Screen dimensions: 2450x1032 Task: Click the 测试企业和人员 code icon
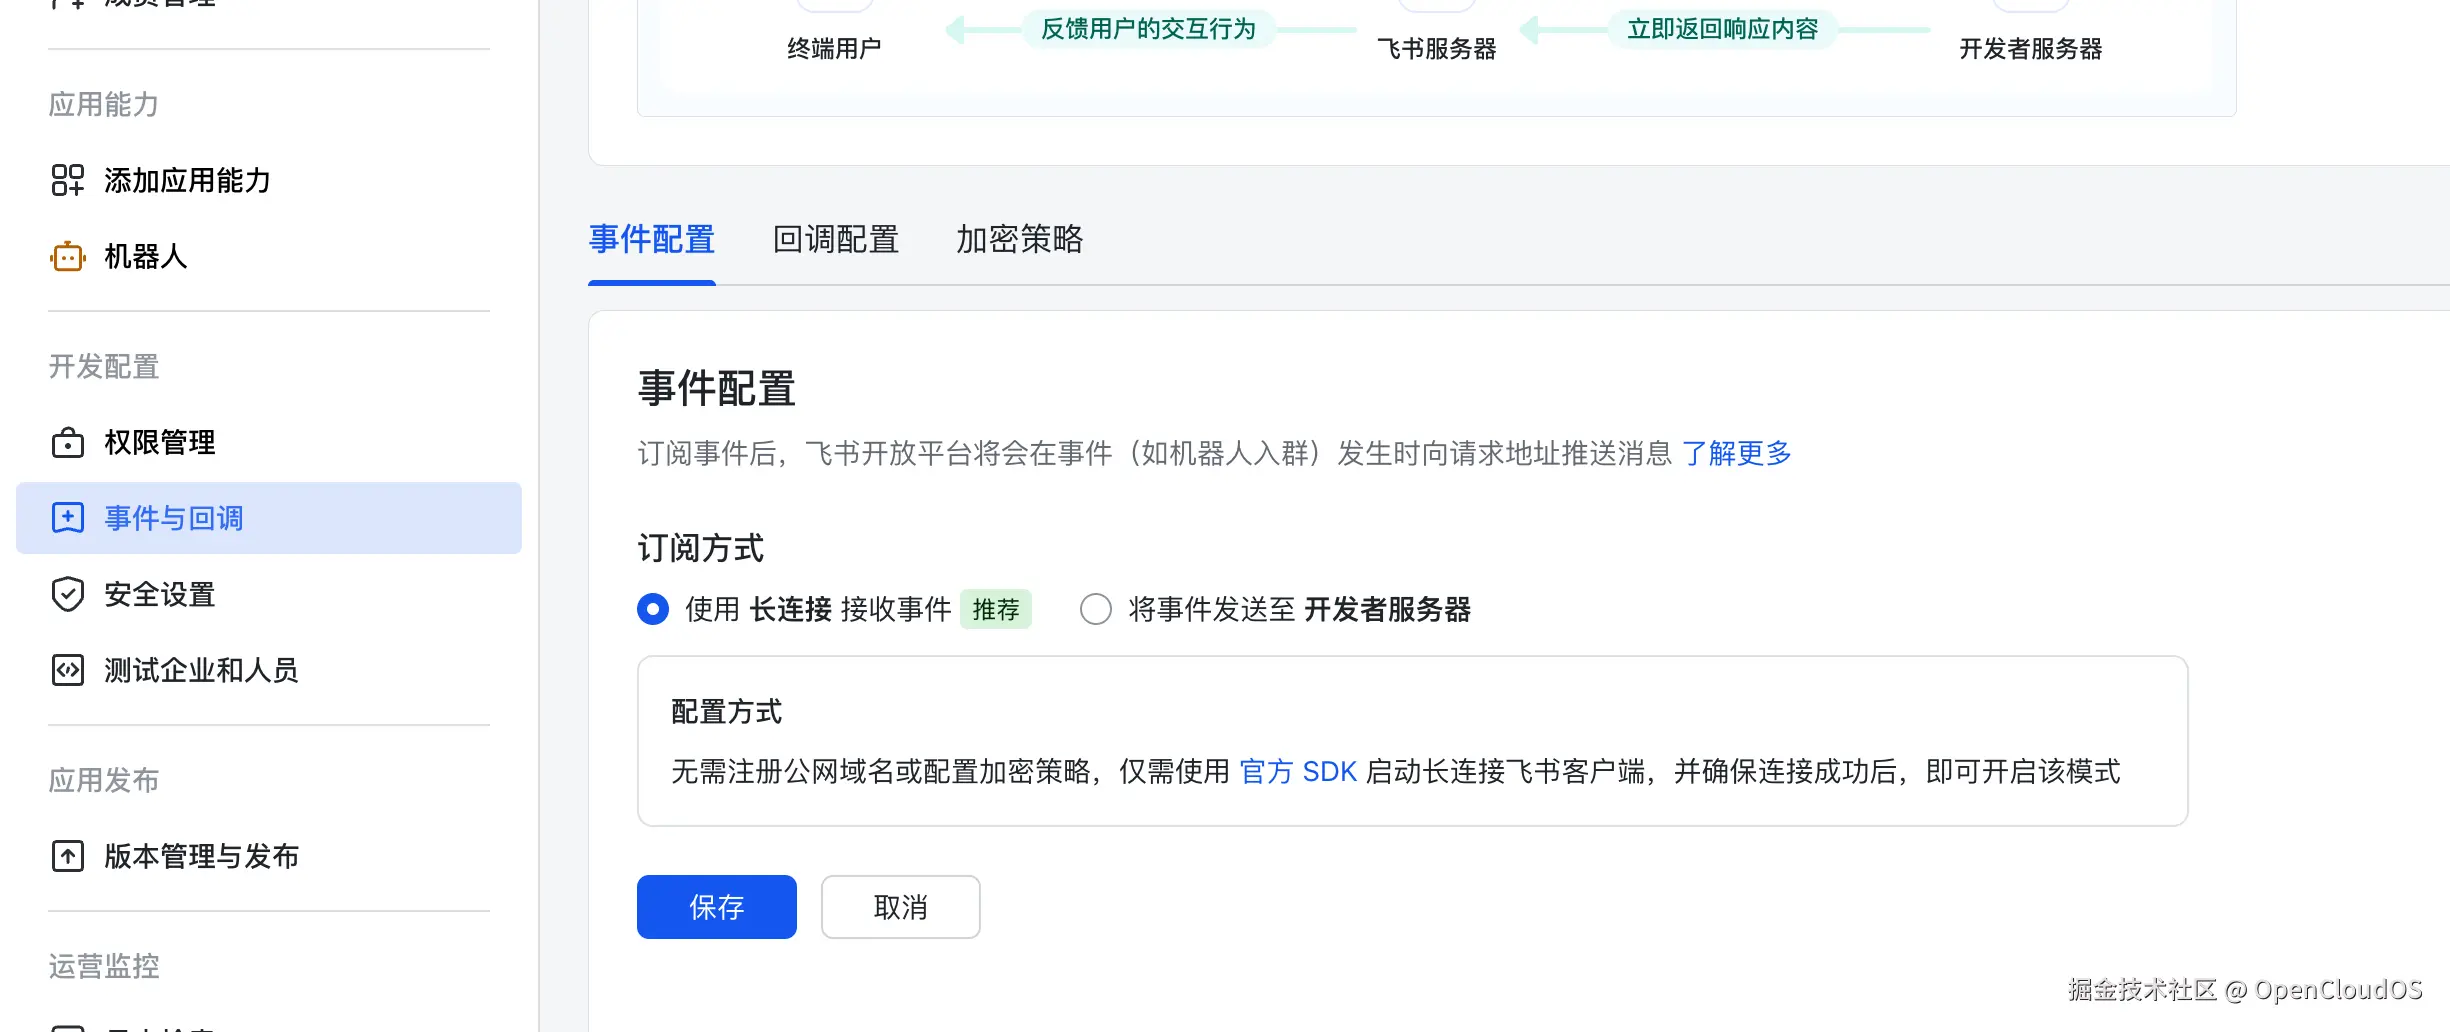coord(67,670)
